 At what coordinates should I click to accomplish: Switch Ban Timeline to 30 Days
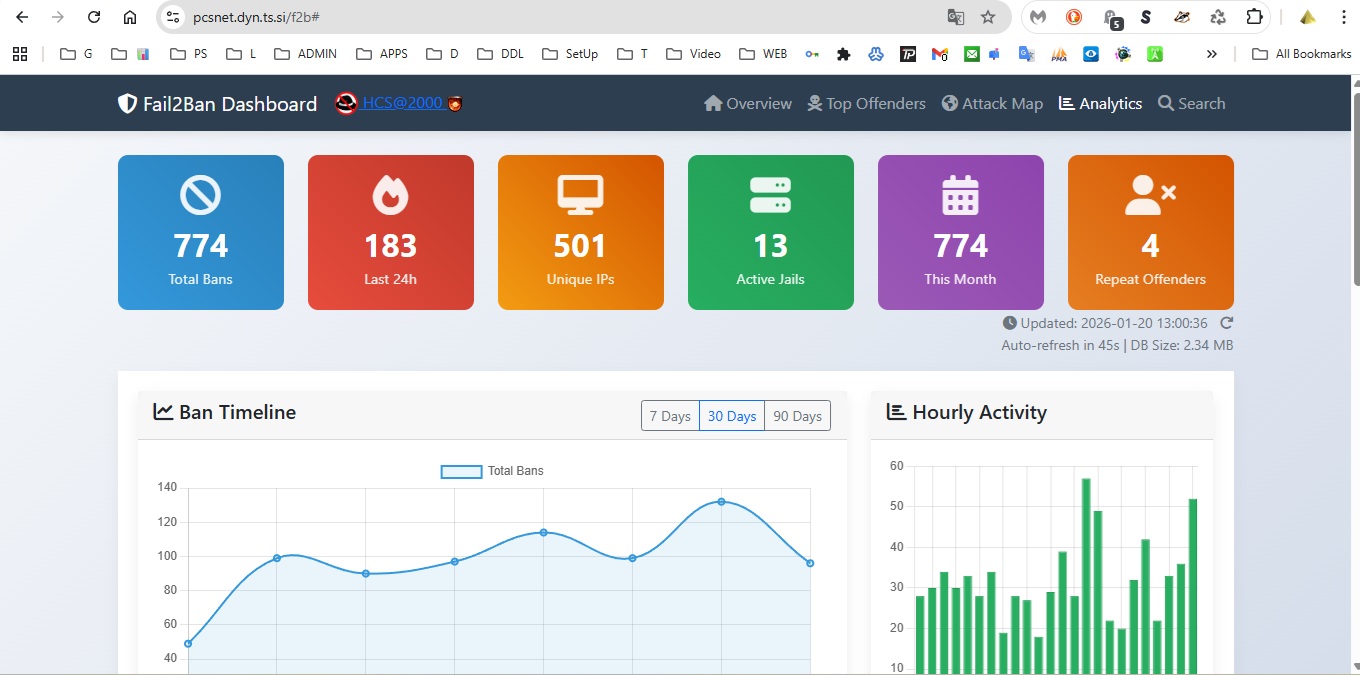coord(732,416)
